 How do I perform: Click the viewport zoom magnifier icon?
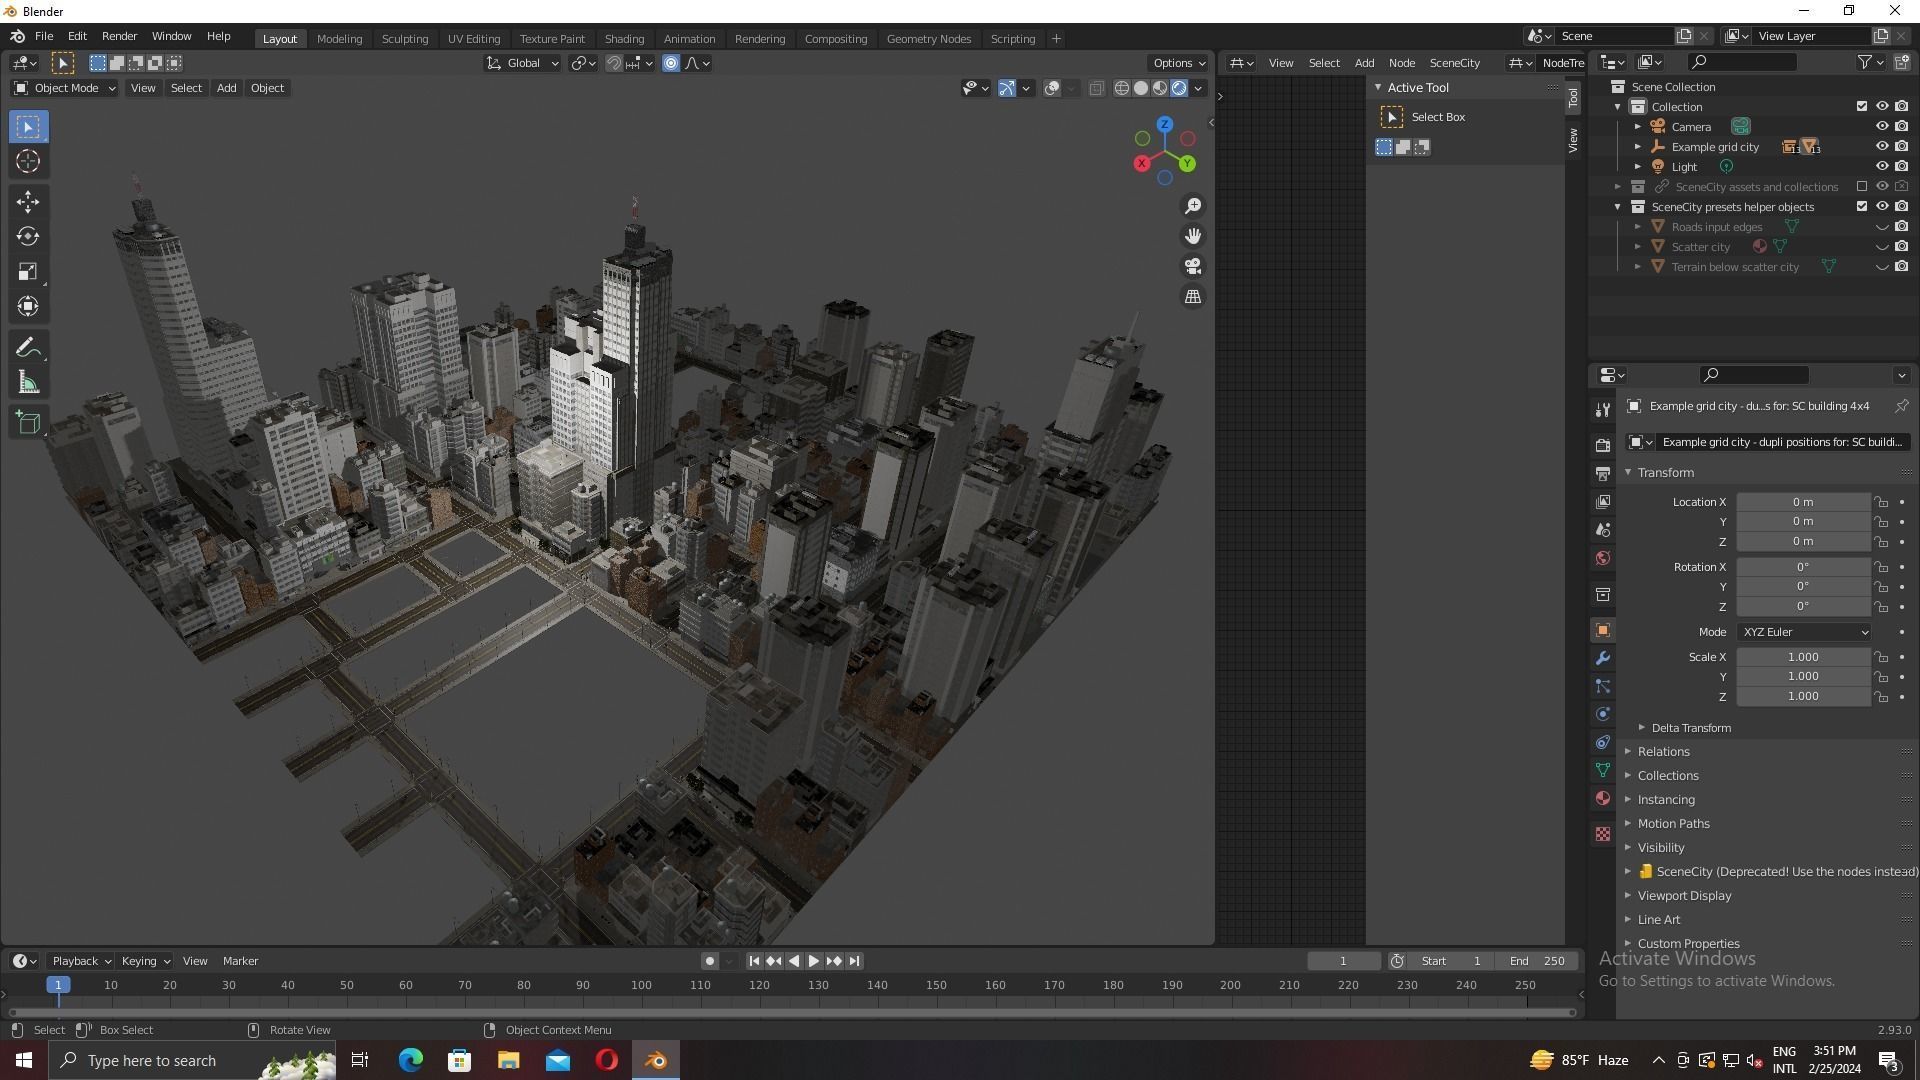[1193, 206]
